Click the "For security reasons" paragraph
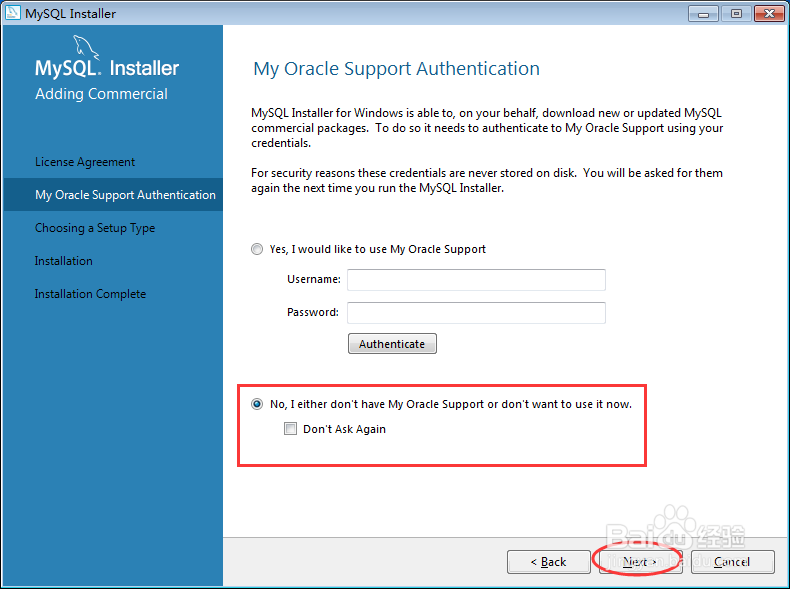This screenshot has height=589, width=790. tap(487, 180)
